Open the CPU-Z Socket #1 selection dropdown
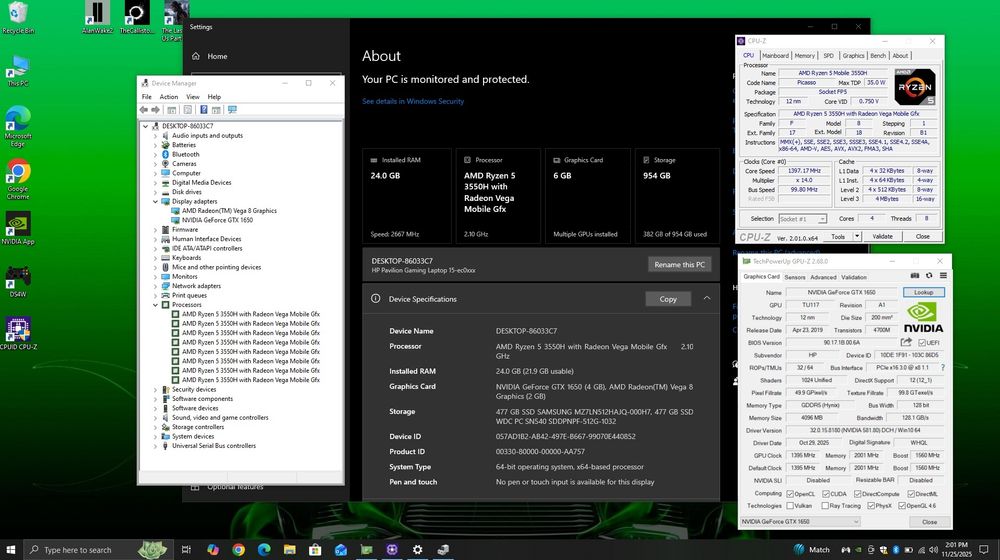Screen dimensions: 1000x560 click(803, 219)
